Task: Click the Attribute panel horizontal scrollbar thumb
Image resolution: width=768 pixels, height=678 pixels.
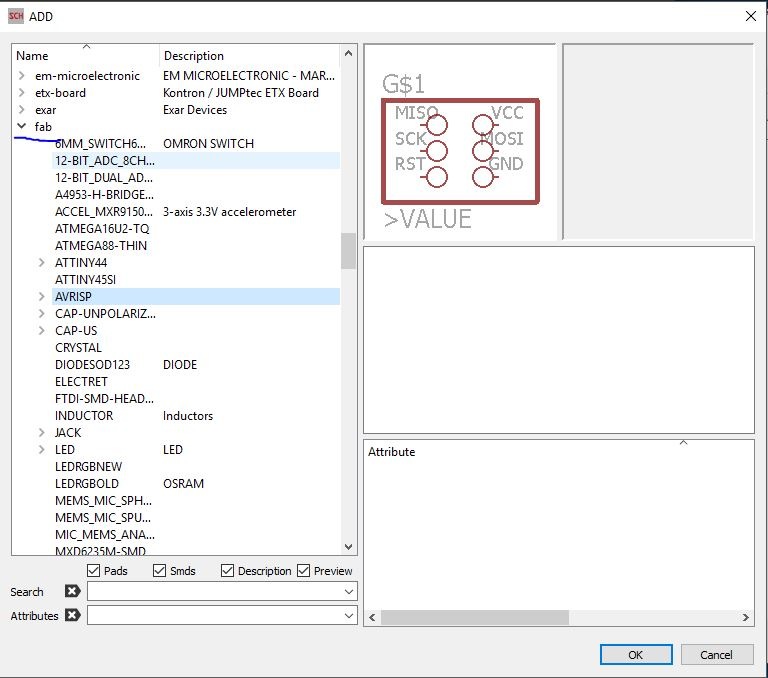Action: (475, 617)
